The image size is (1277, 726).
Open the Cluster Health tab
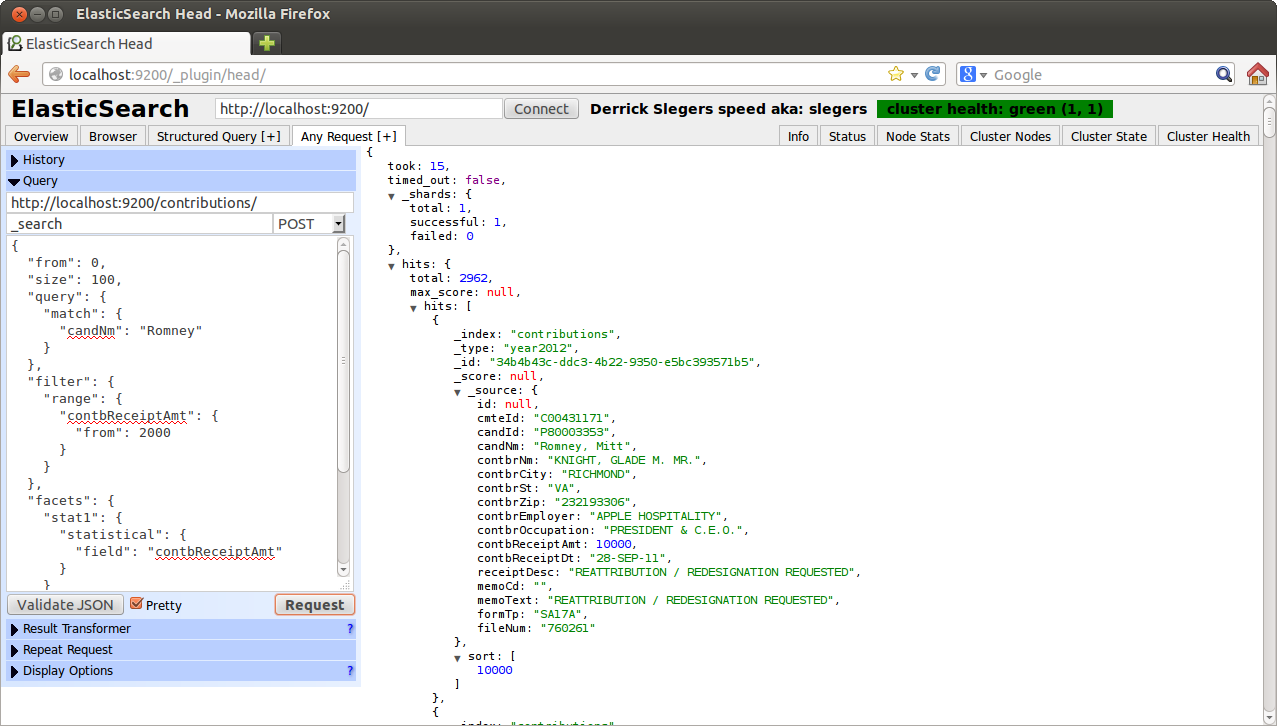[x=1207, y=136]
